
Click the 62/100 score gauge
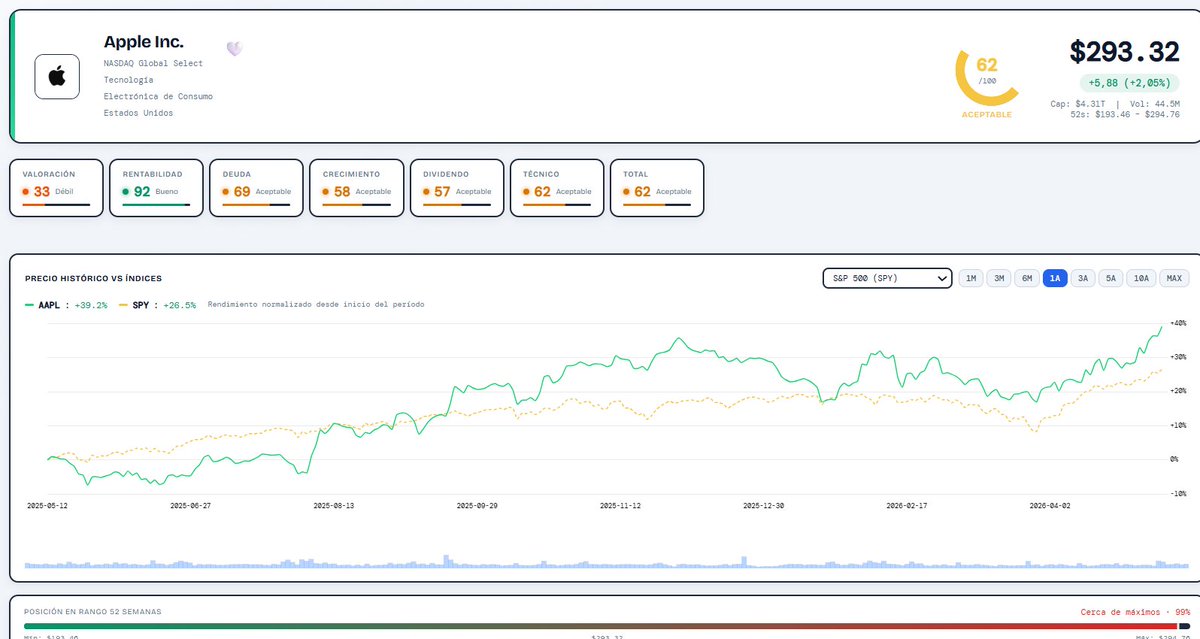click(986, 75)
